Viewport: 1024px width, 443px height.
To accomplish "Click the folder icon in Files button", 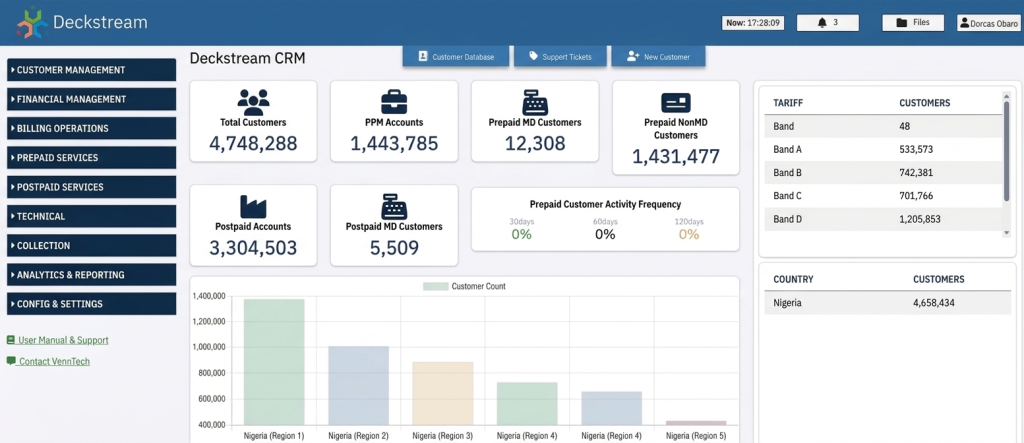I will (x=901, y=23).
